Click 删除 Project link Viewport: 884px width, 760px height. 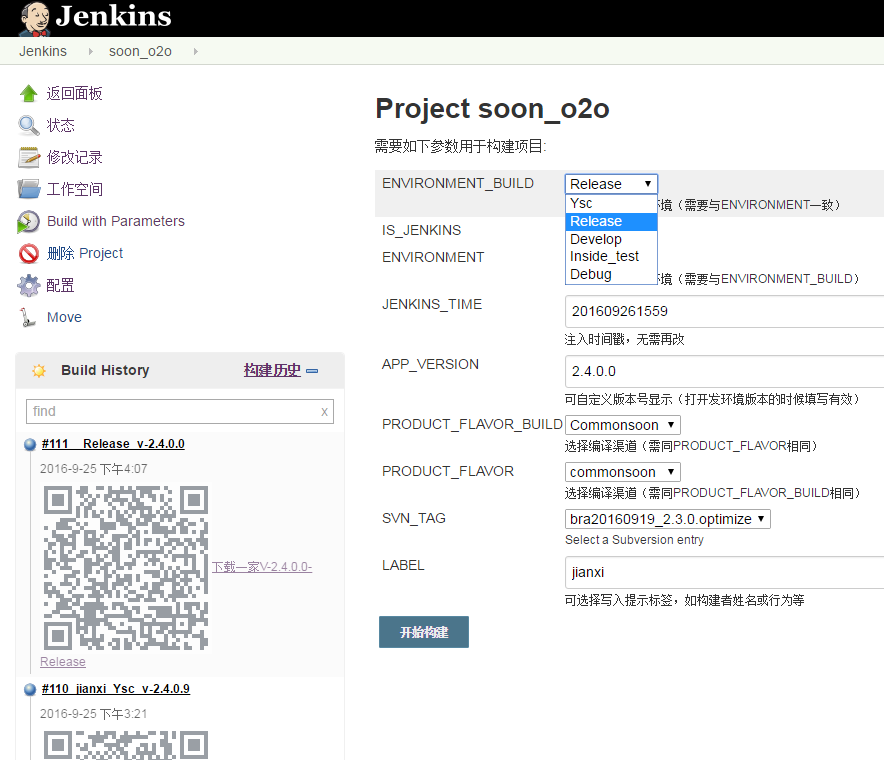85,253
